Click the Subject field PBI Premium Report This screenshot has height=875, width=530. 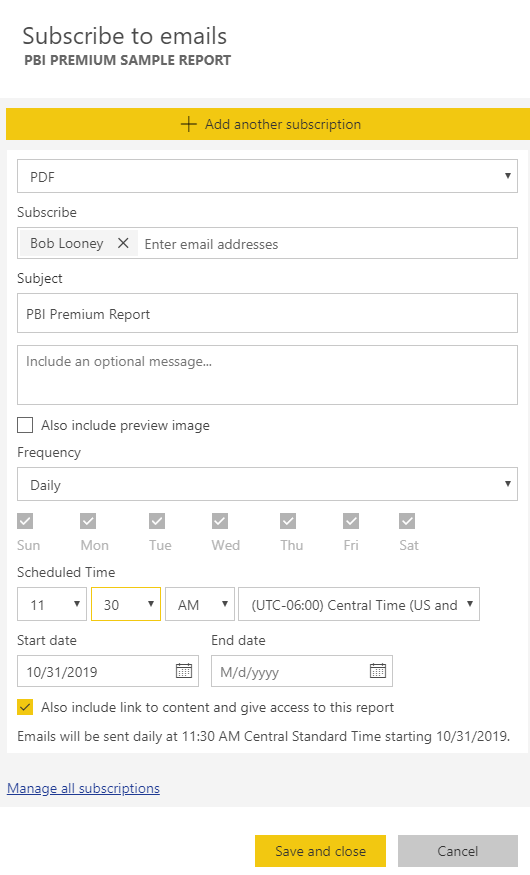267,314
